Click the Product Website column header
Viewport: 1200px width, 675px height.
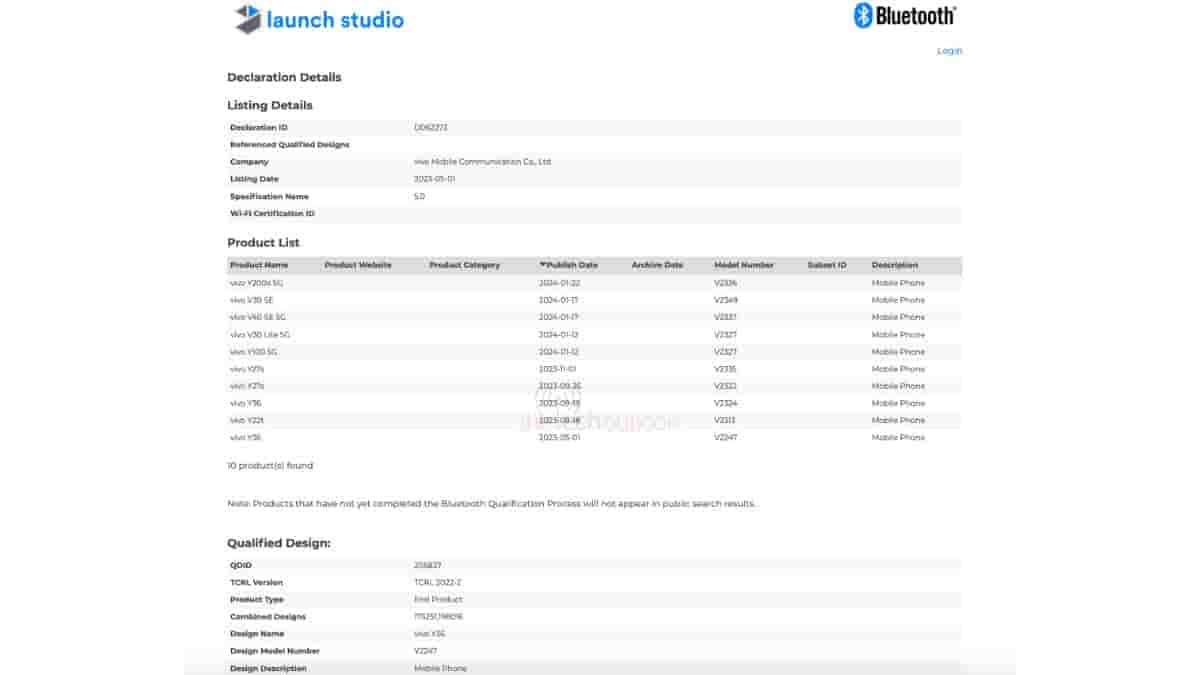coord(358,265)
